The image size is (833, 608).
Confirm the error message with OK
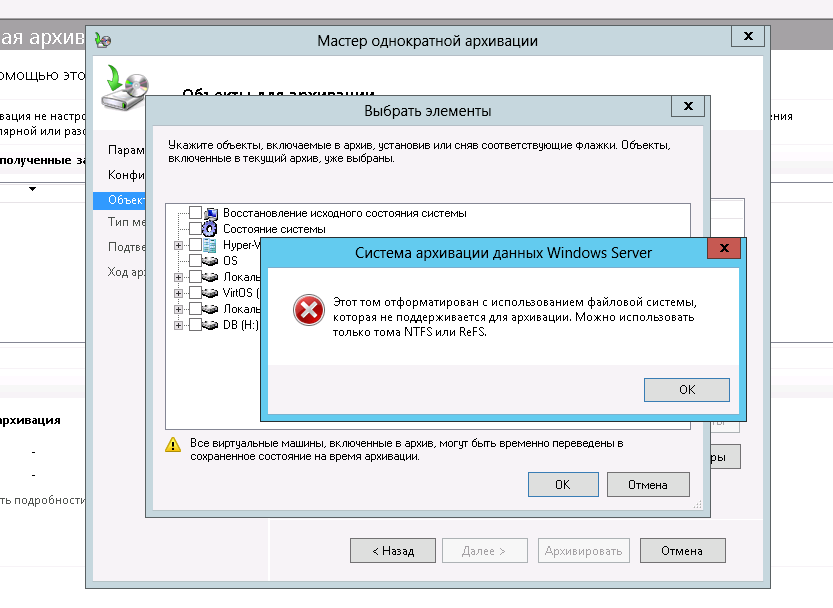pyautogui.click(x=686, y=390)
